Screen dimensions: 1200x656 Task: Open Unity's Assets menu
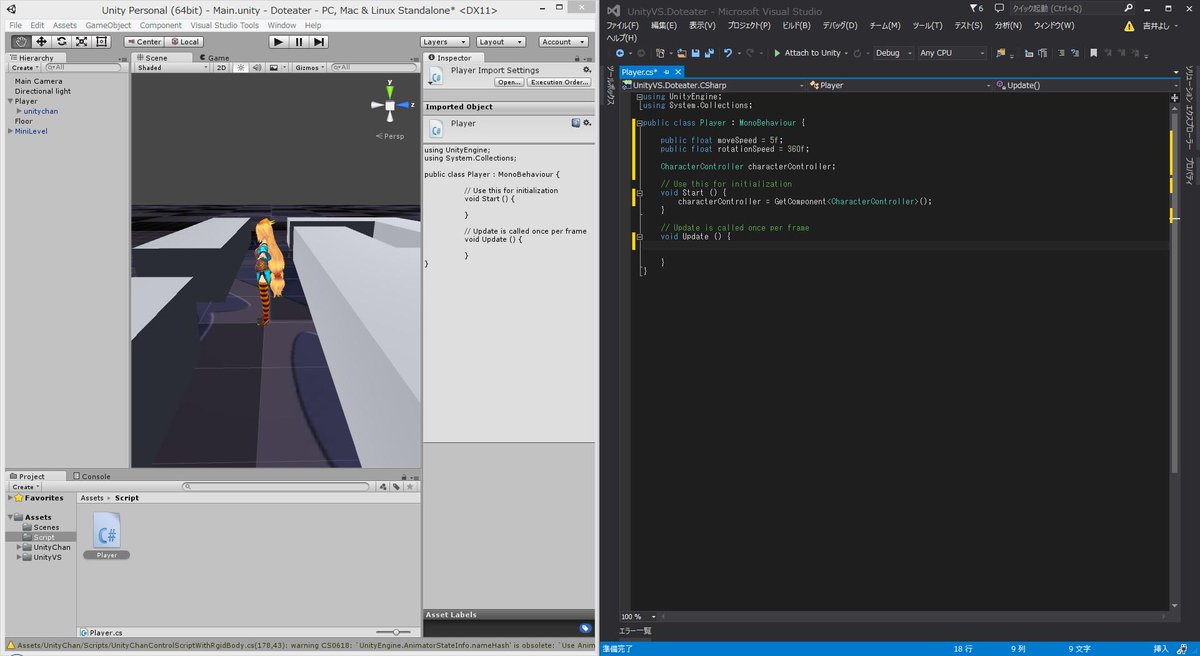point(64,25)
